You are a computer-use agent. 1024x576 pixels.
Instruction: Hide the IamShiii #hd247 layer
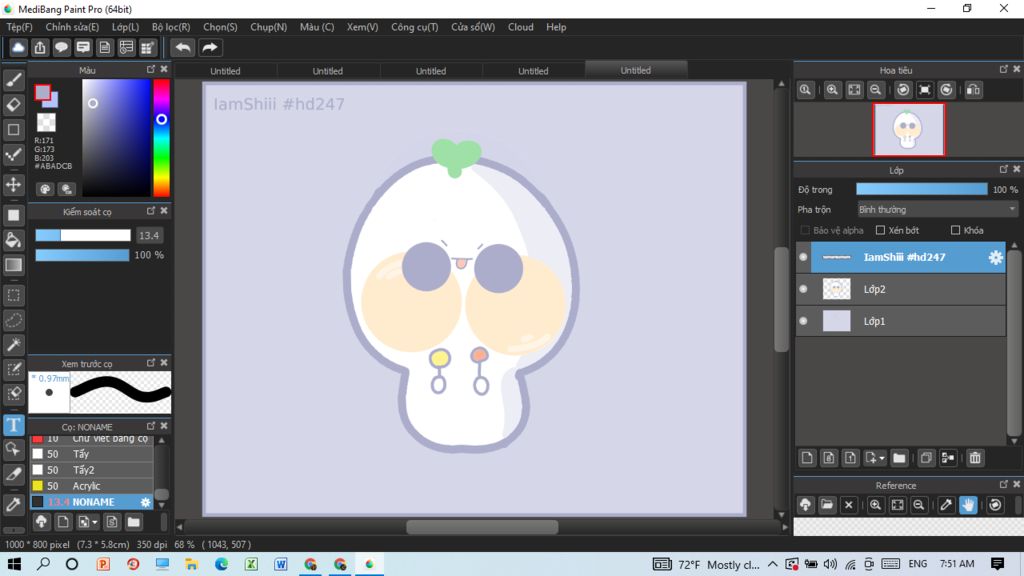coord(803,257)
